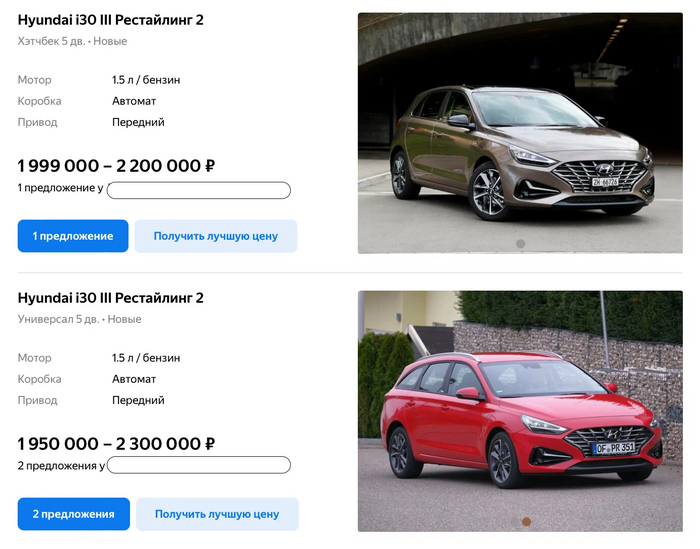The image size is (700, 549).
Task: Open the hatchback Hyundai i30 III title link
Action: coord(110,20)
